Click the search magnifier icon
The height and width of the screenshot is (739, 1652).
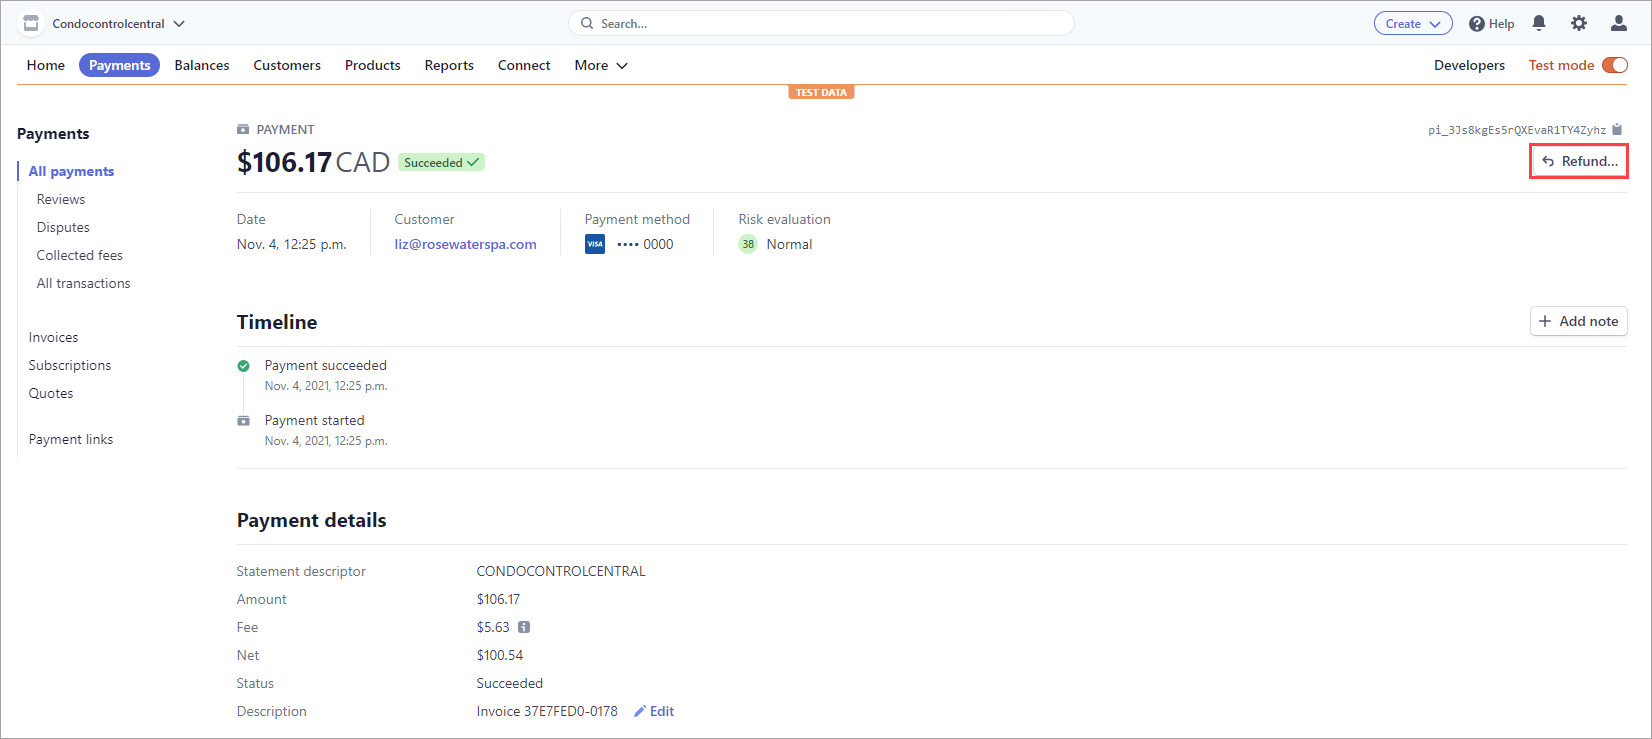tap(587, 23)
